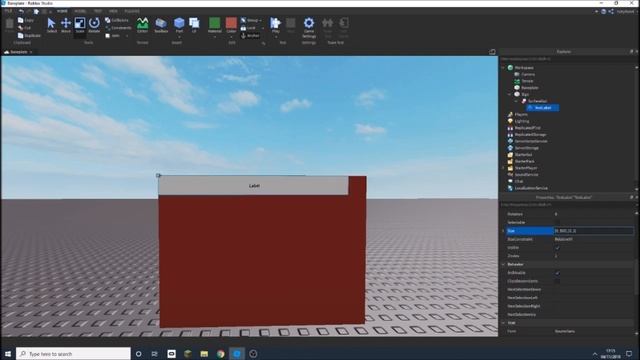Expand the Size property row

pos(503,231)
